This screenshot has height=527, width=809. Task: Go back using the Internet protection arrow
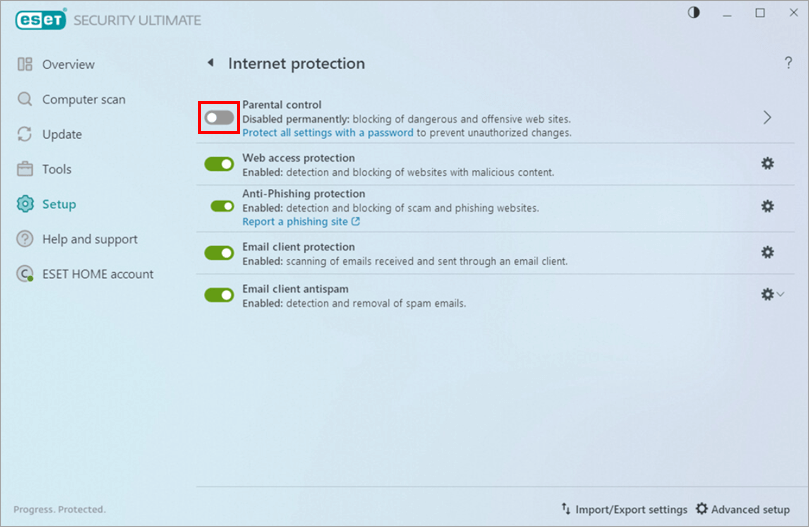210,63
